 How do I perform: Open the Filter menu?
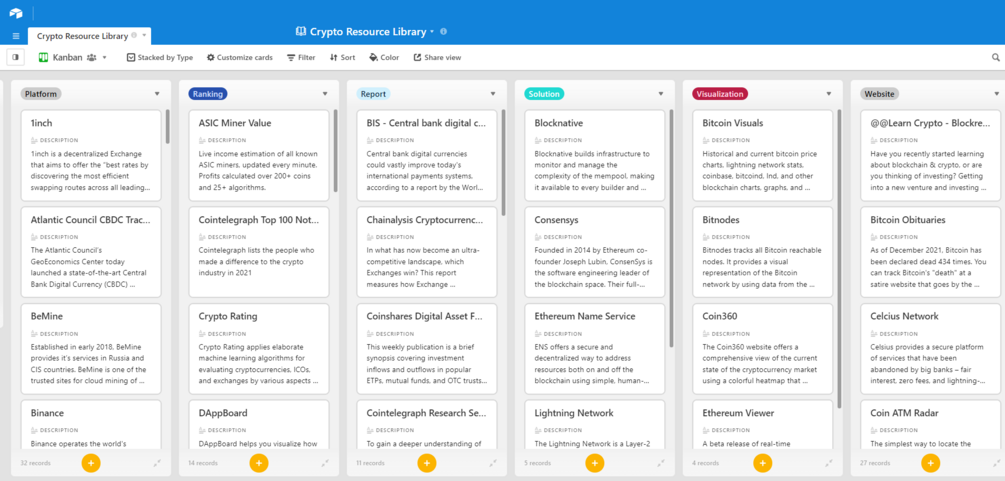pos(301,57)
